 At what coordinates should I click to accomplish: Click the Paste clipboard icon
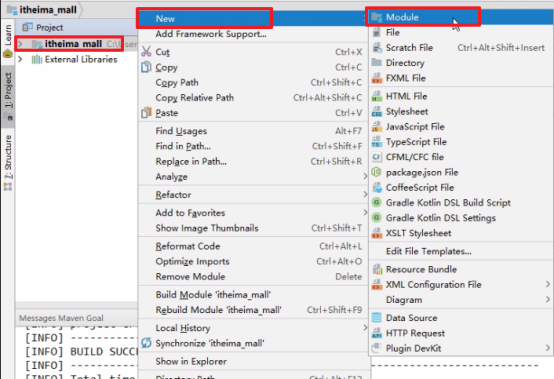pos(146,113)
